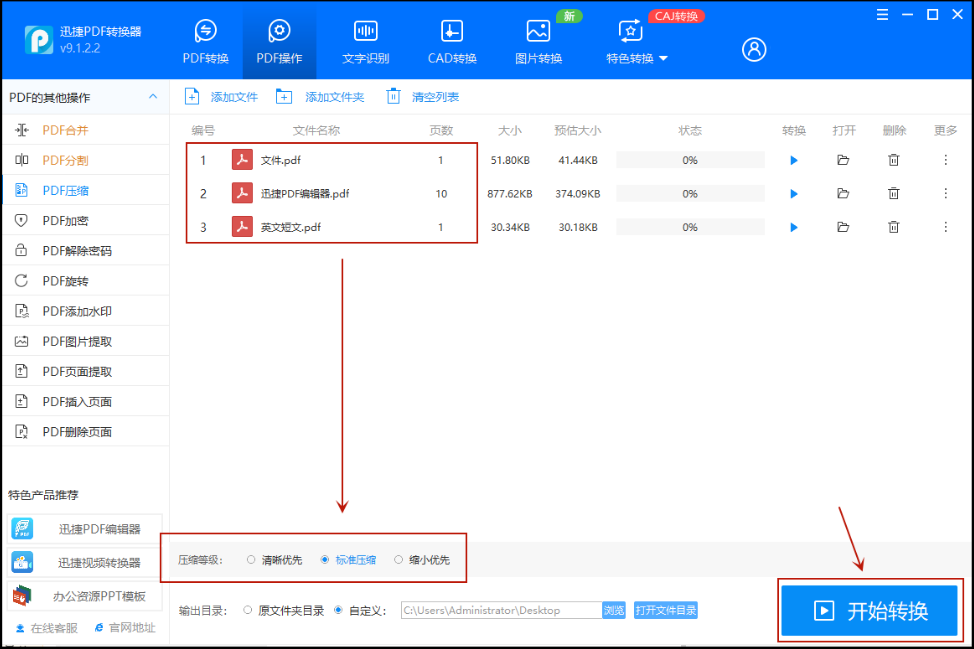Delete 文件.pdf with trash icon
Screen dimensions: 974x649
click(893, 160)
